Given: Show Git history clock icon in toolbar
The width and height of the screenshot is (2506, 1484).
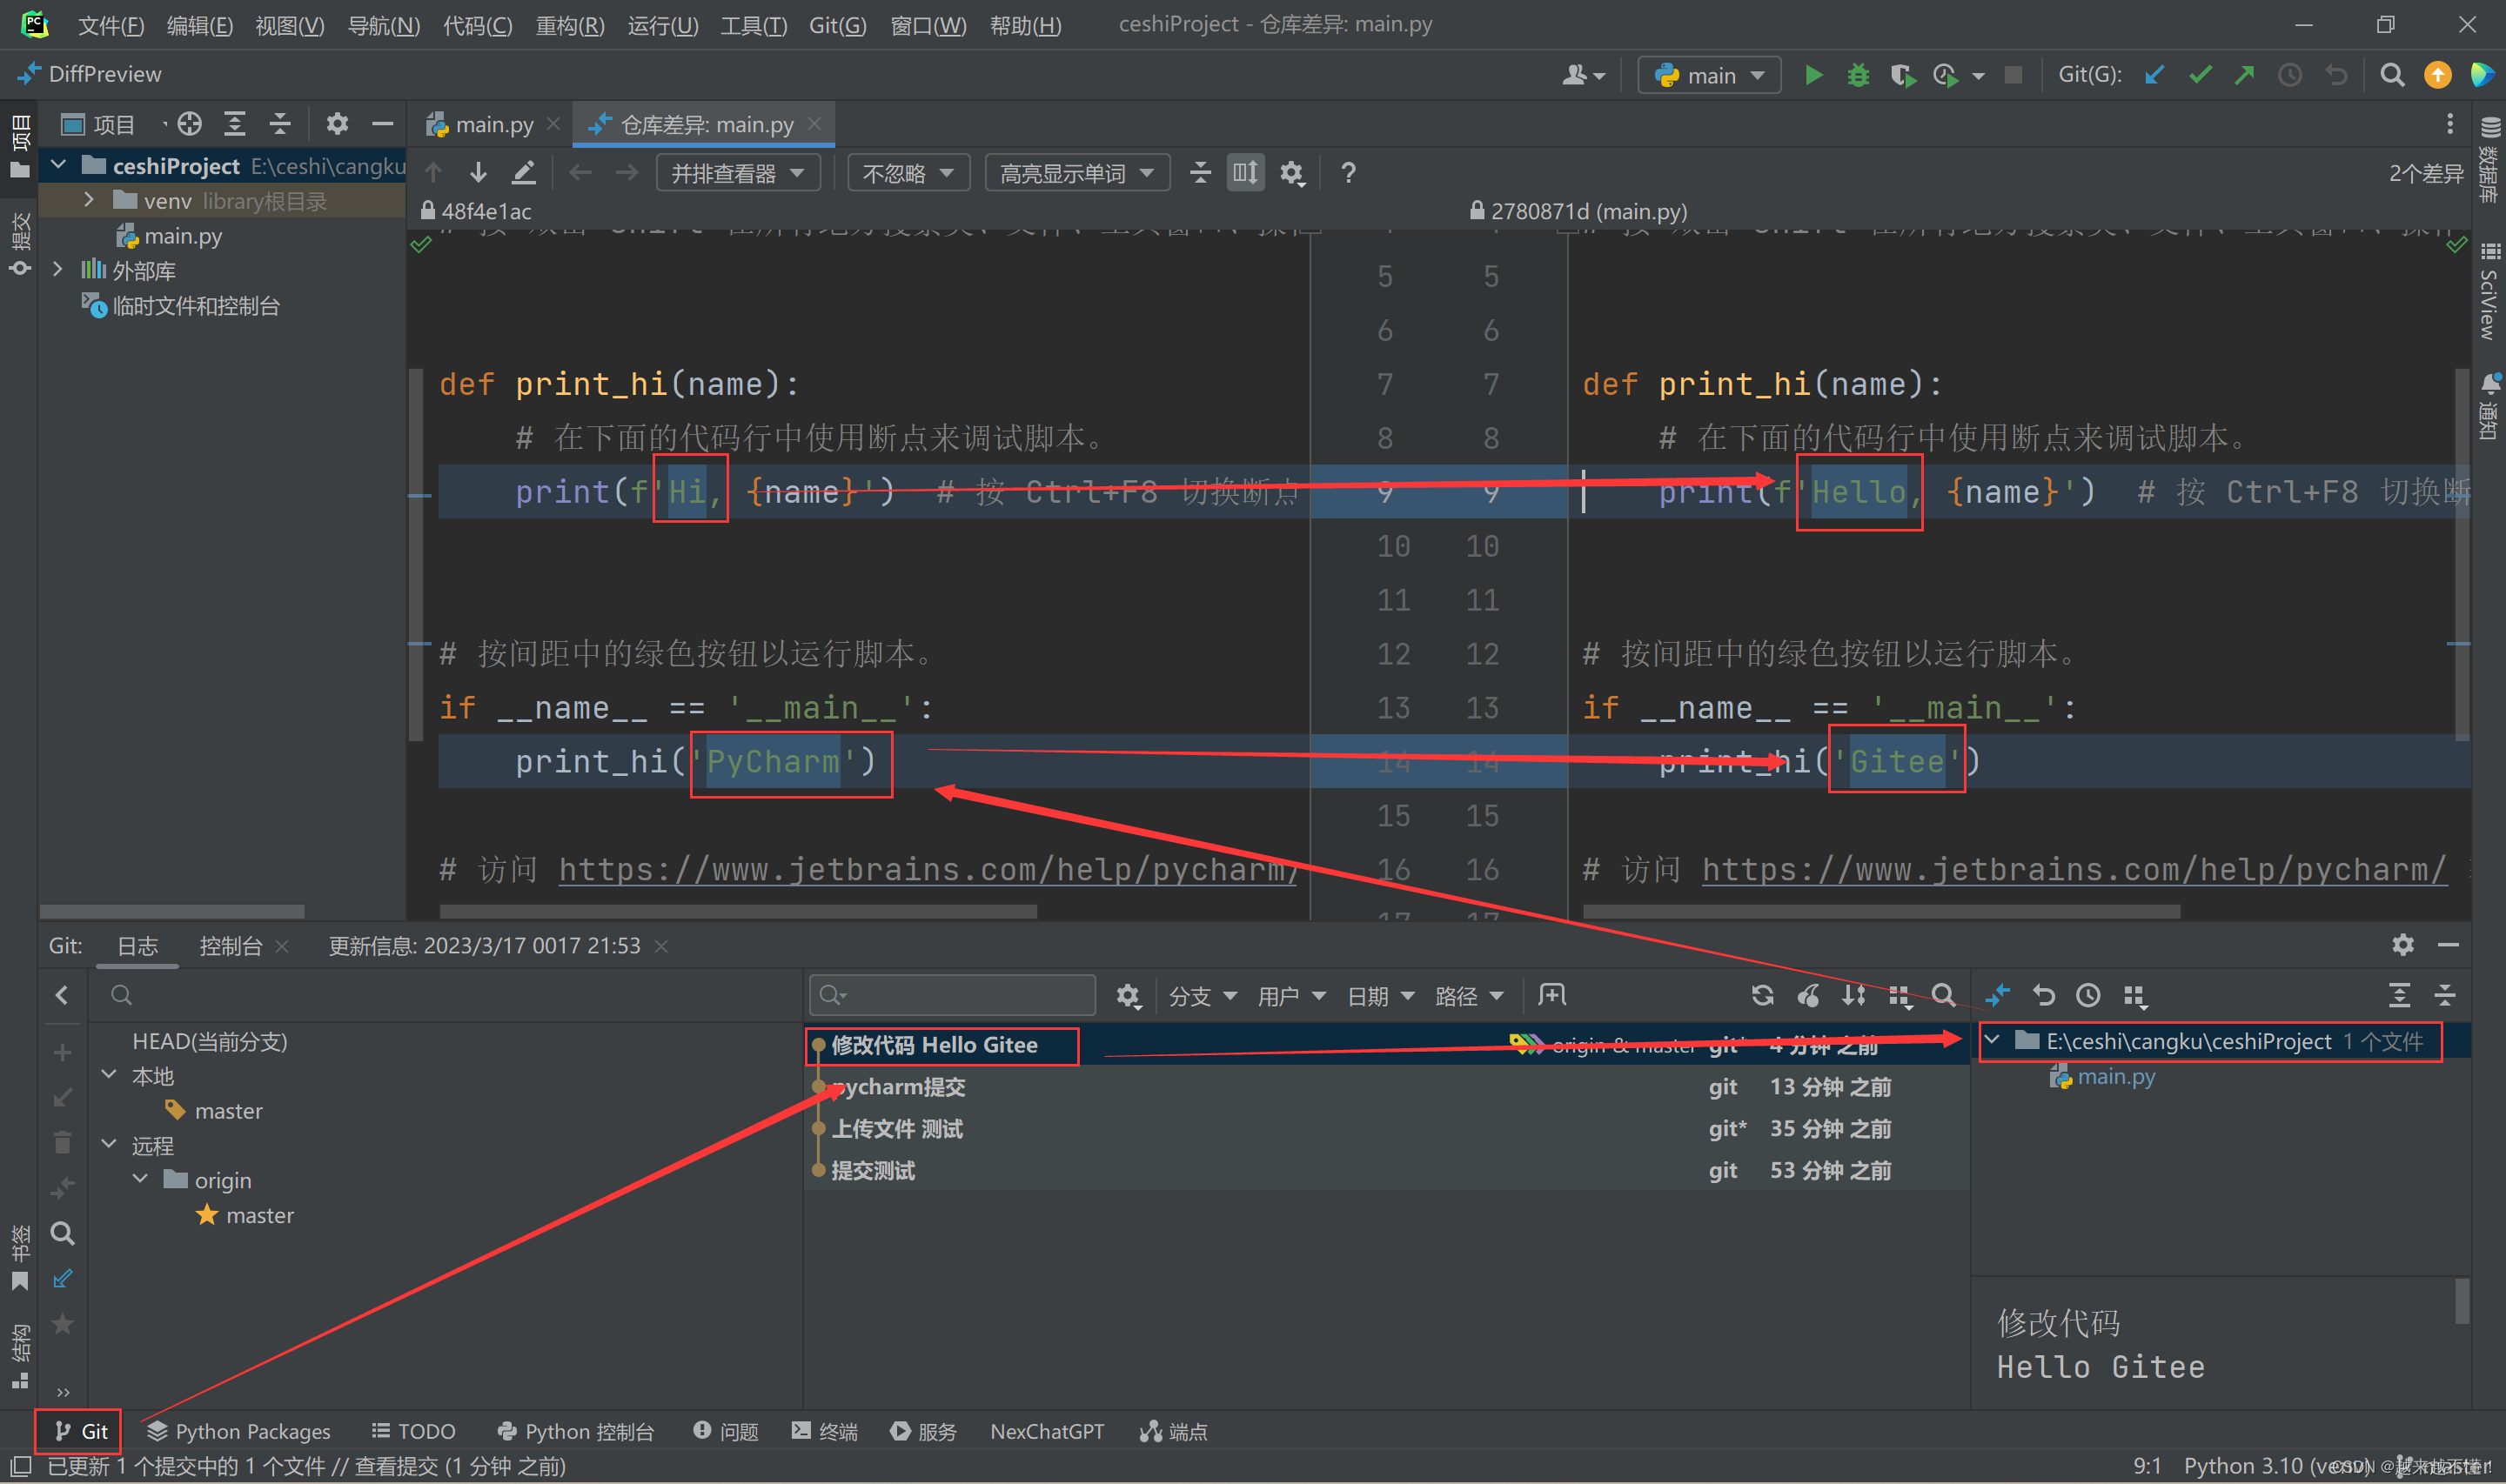Looking at the screenshot, I should (x=2290, y=75).
